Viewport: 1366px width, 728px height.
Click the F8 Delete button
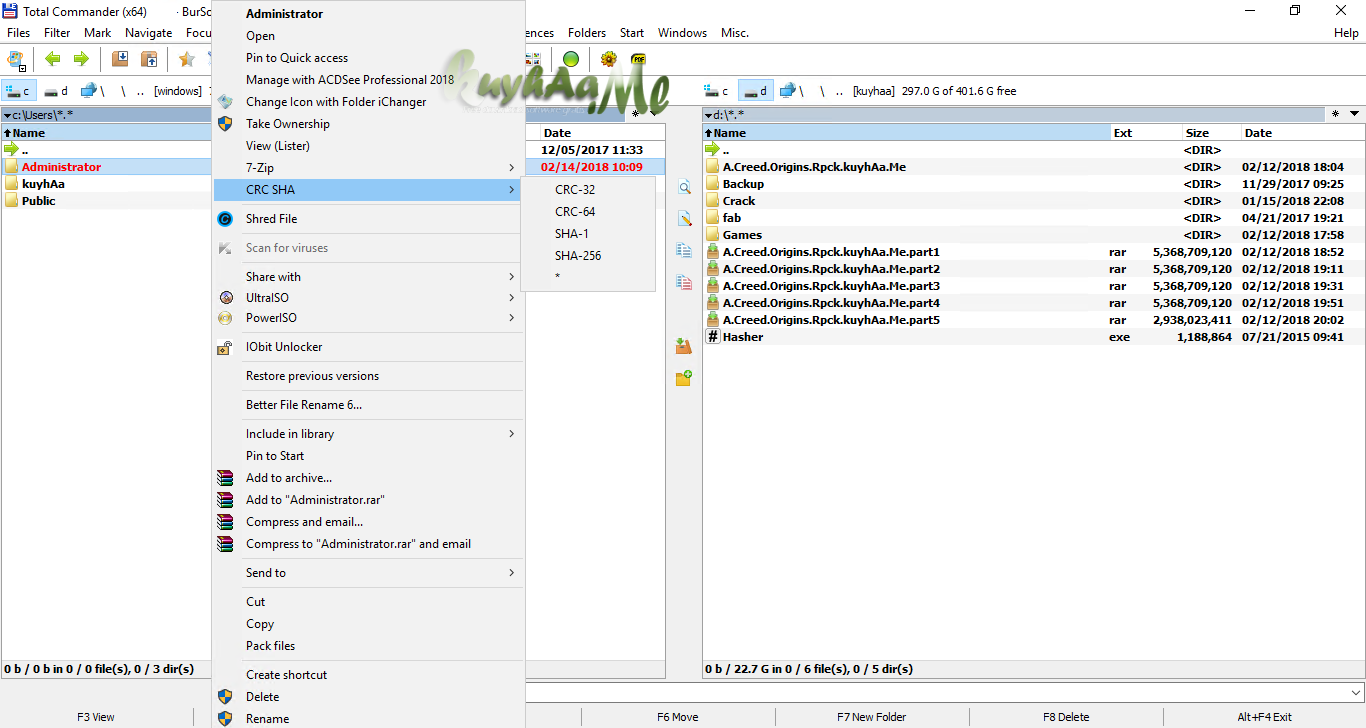point(1066,717)
